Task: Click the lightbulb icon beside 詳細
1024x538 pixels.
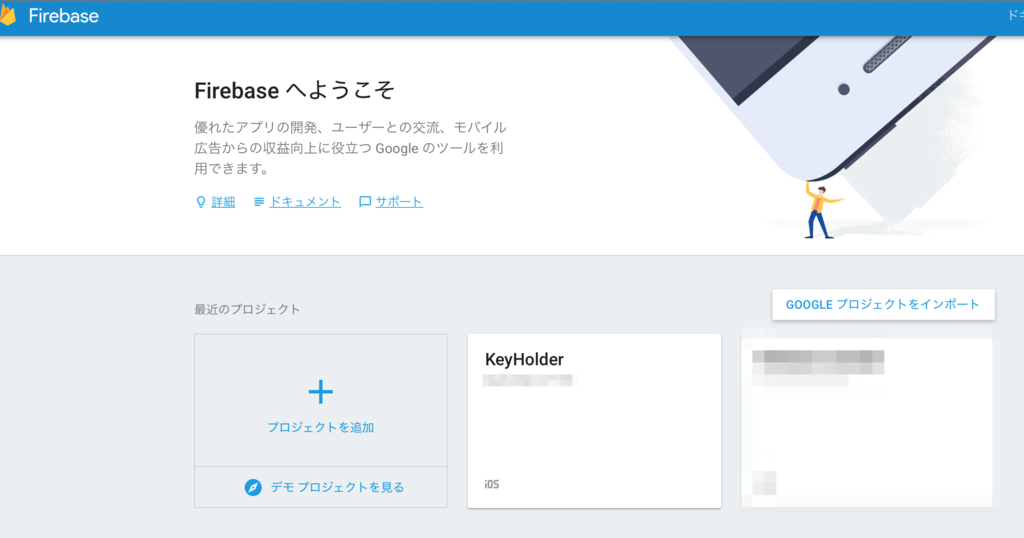Action: click(201, 202)
